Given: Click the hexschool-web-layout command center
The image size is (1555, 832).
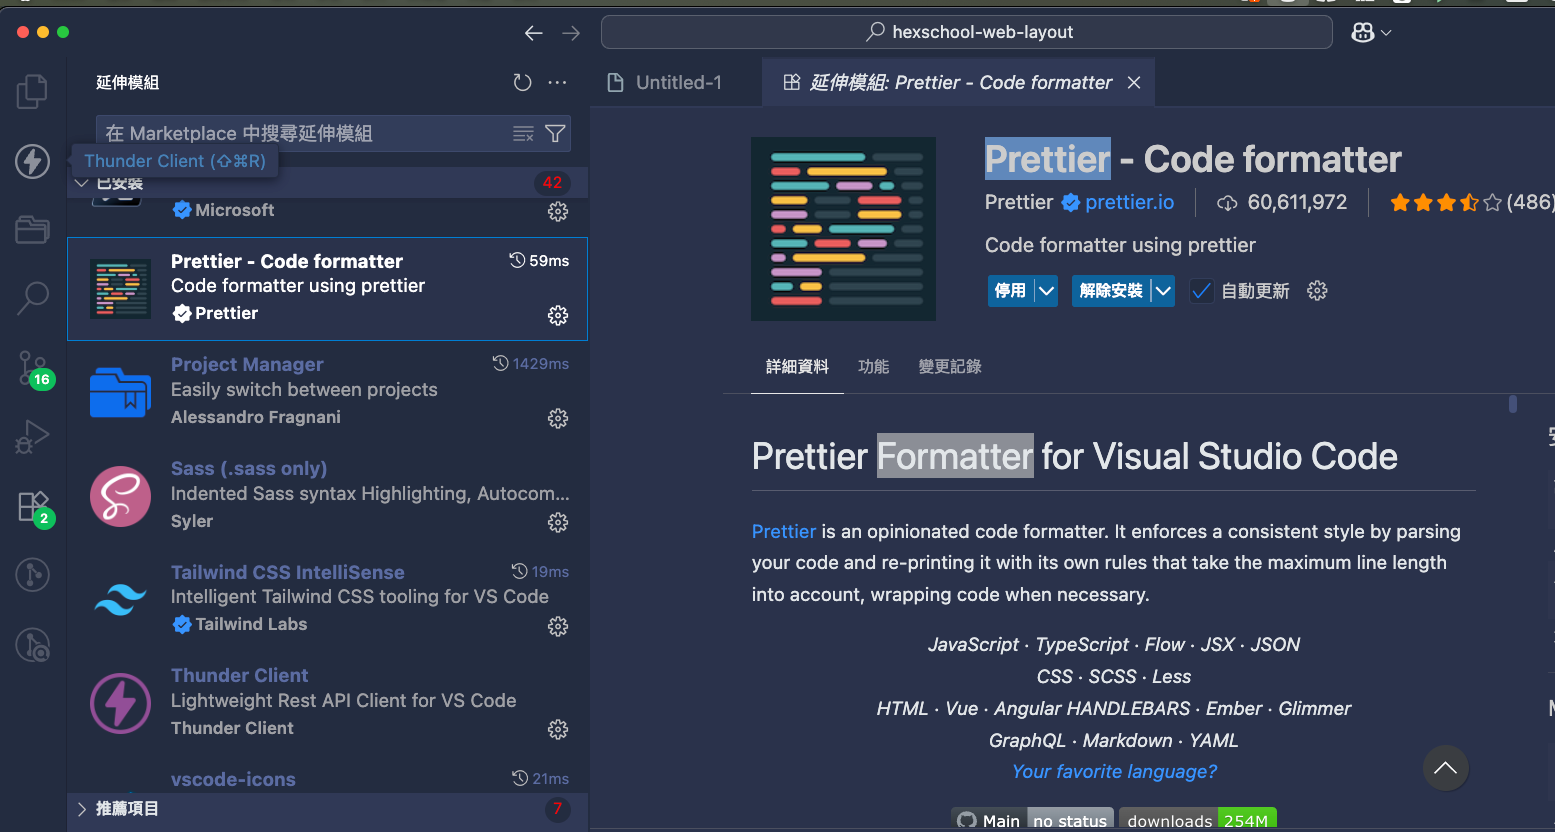Looking at the screenshot, I should pos(966,32).
